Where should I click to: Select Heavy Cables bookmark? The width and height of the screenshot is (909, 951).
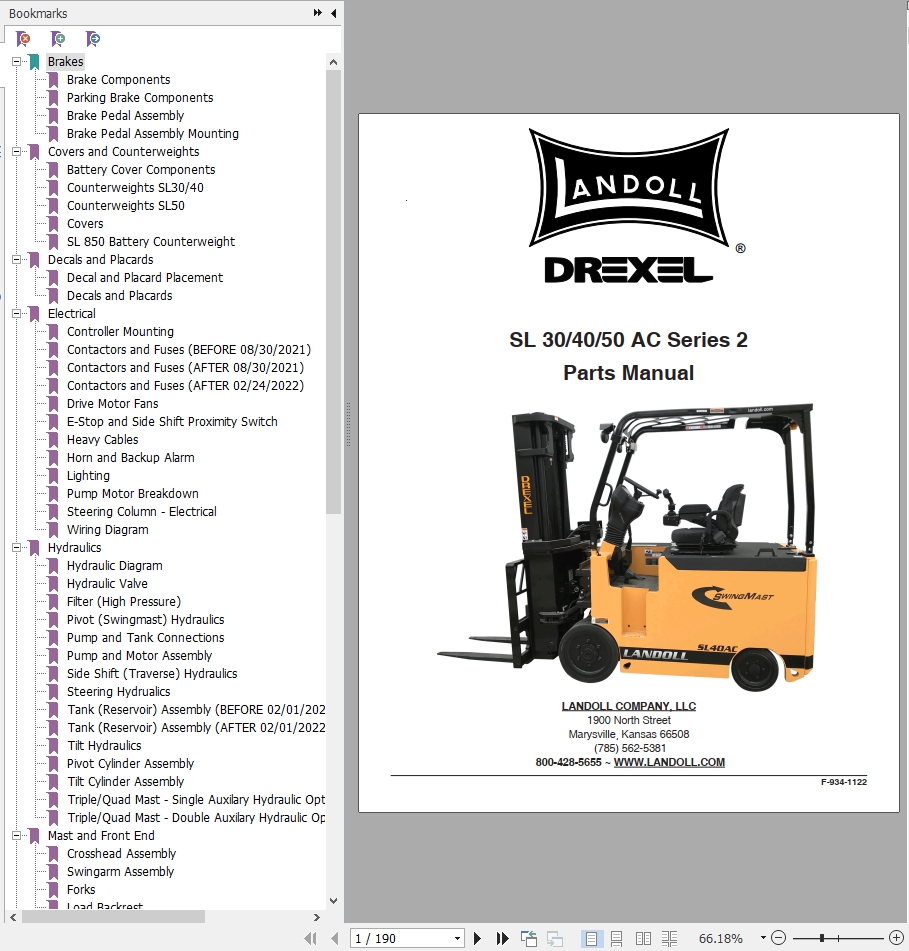tap(102, 440)
